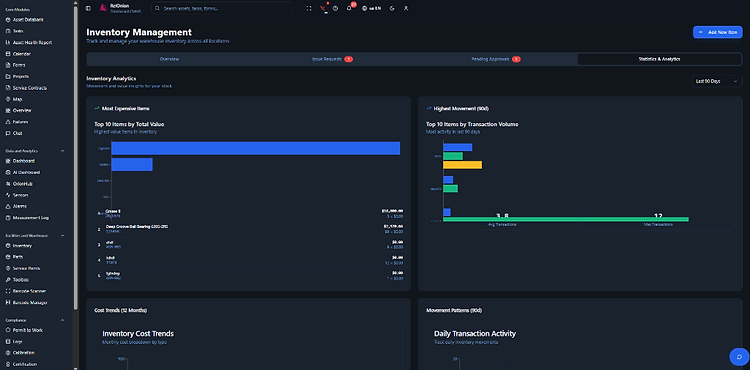Screen dimensions: 750x370
Task: Open the AI Dashboard icon
Action: [x=8, y=173]
